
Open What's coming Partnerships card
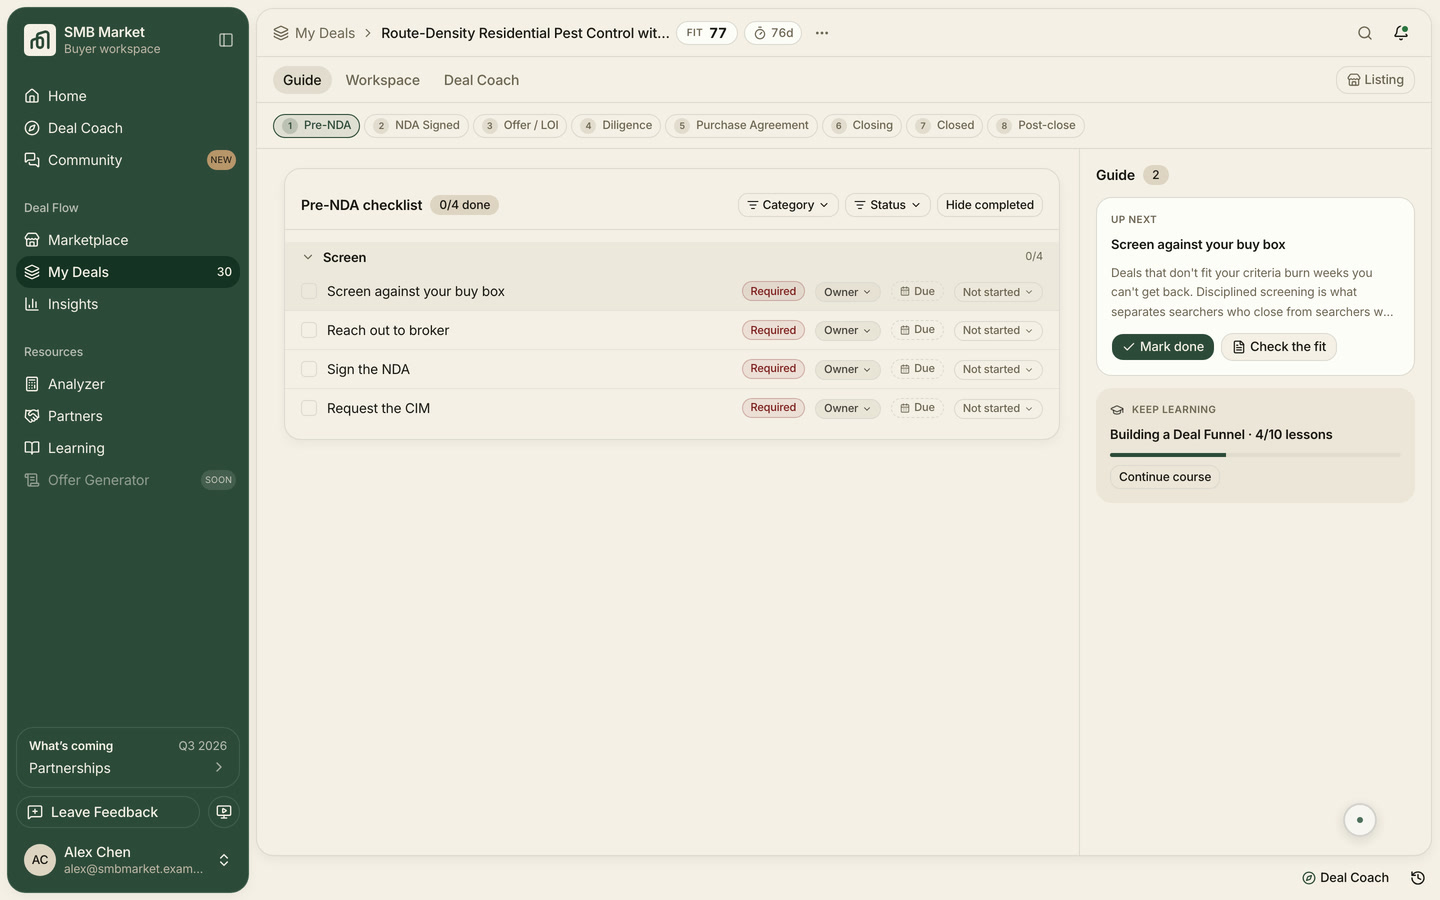(x=128, y=757)
